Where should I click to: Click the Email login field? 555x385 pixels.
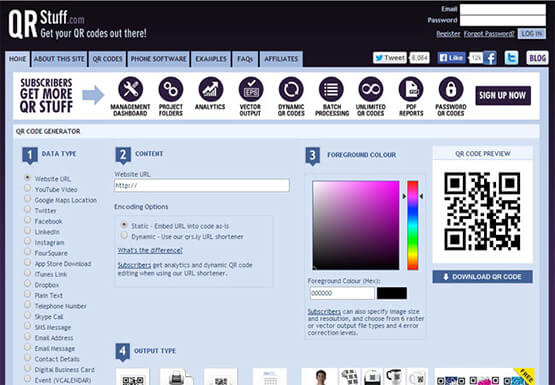pyautogui.click(x=503, y=9)
